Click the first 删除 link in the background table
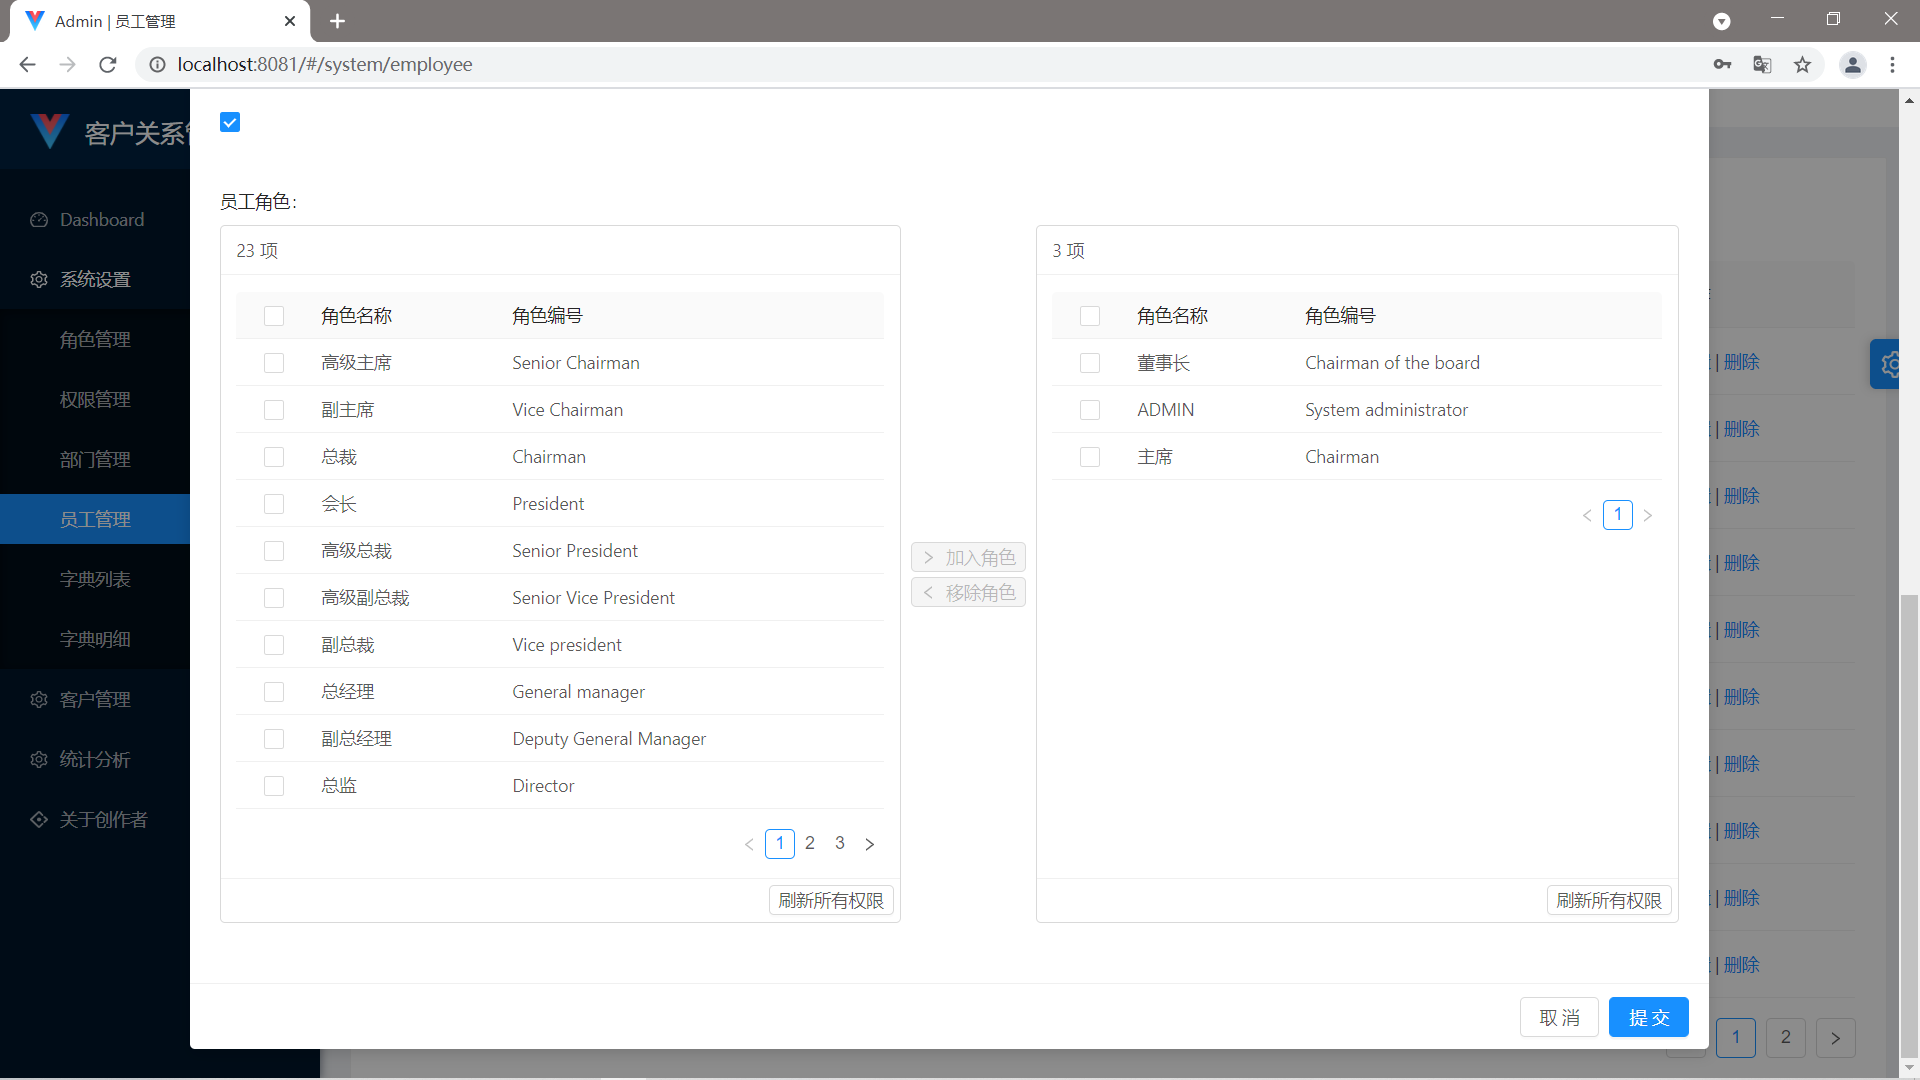 coord(1741,362)
